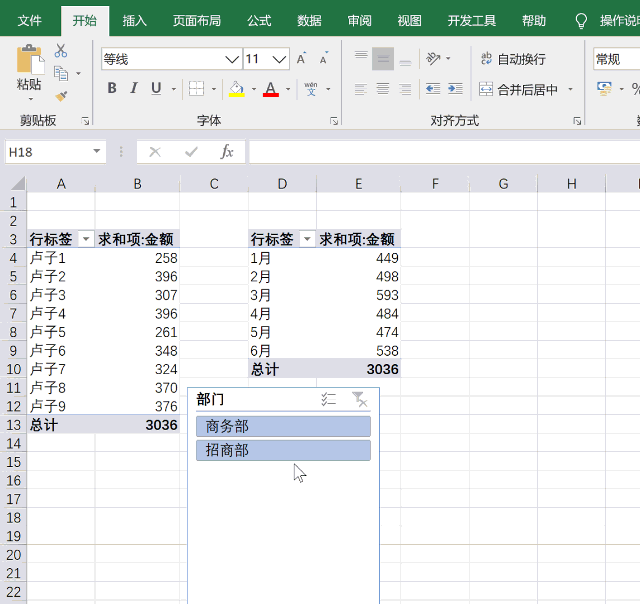
Task: Click the phonetic guide wén icon
Action: (311, 89)
